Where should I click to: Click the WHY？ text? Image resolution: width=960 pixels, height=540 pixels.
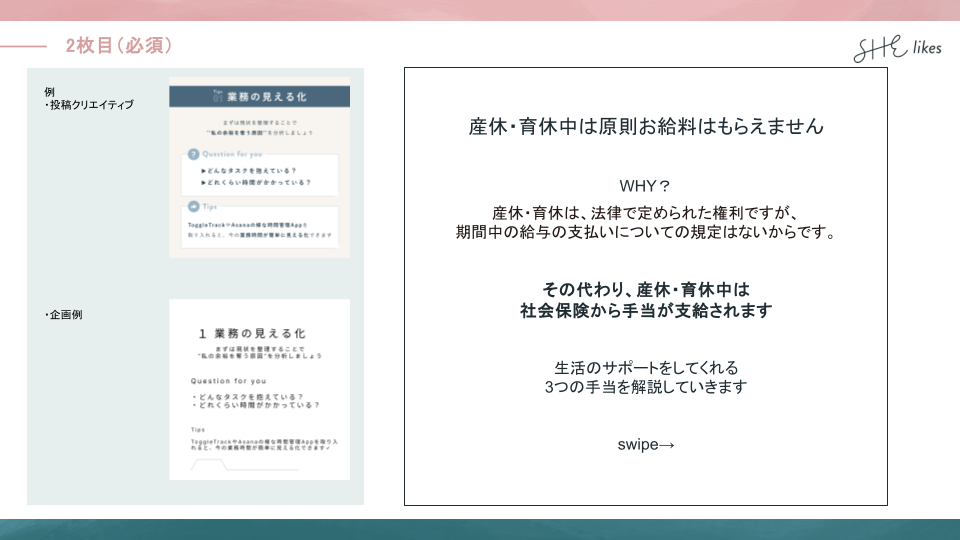click(645, 186)
